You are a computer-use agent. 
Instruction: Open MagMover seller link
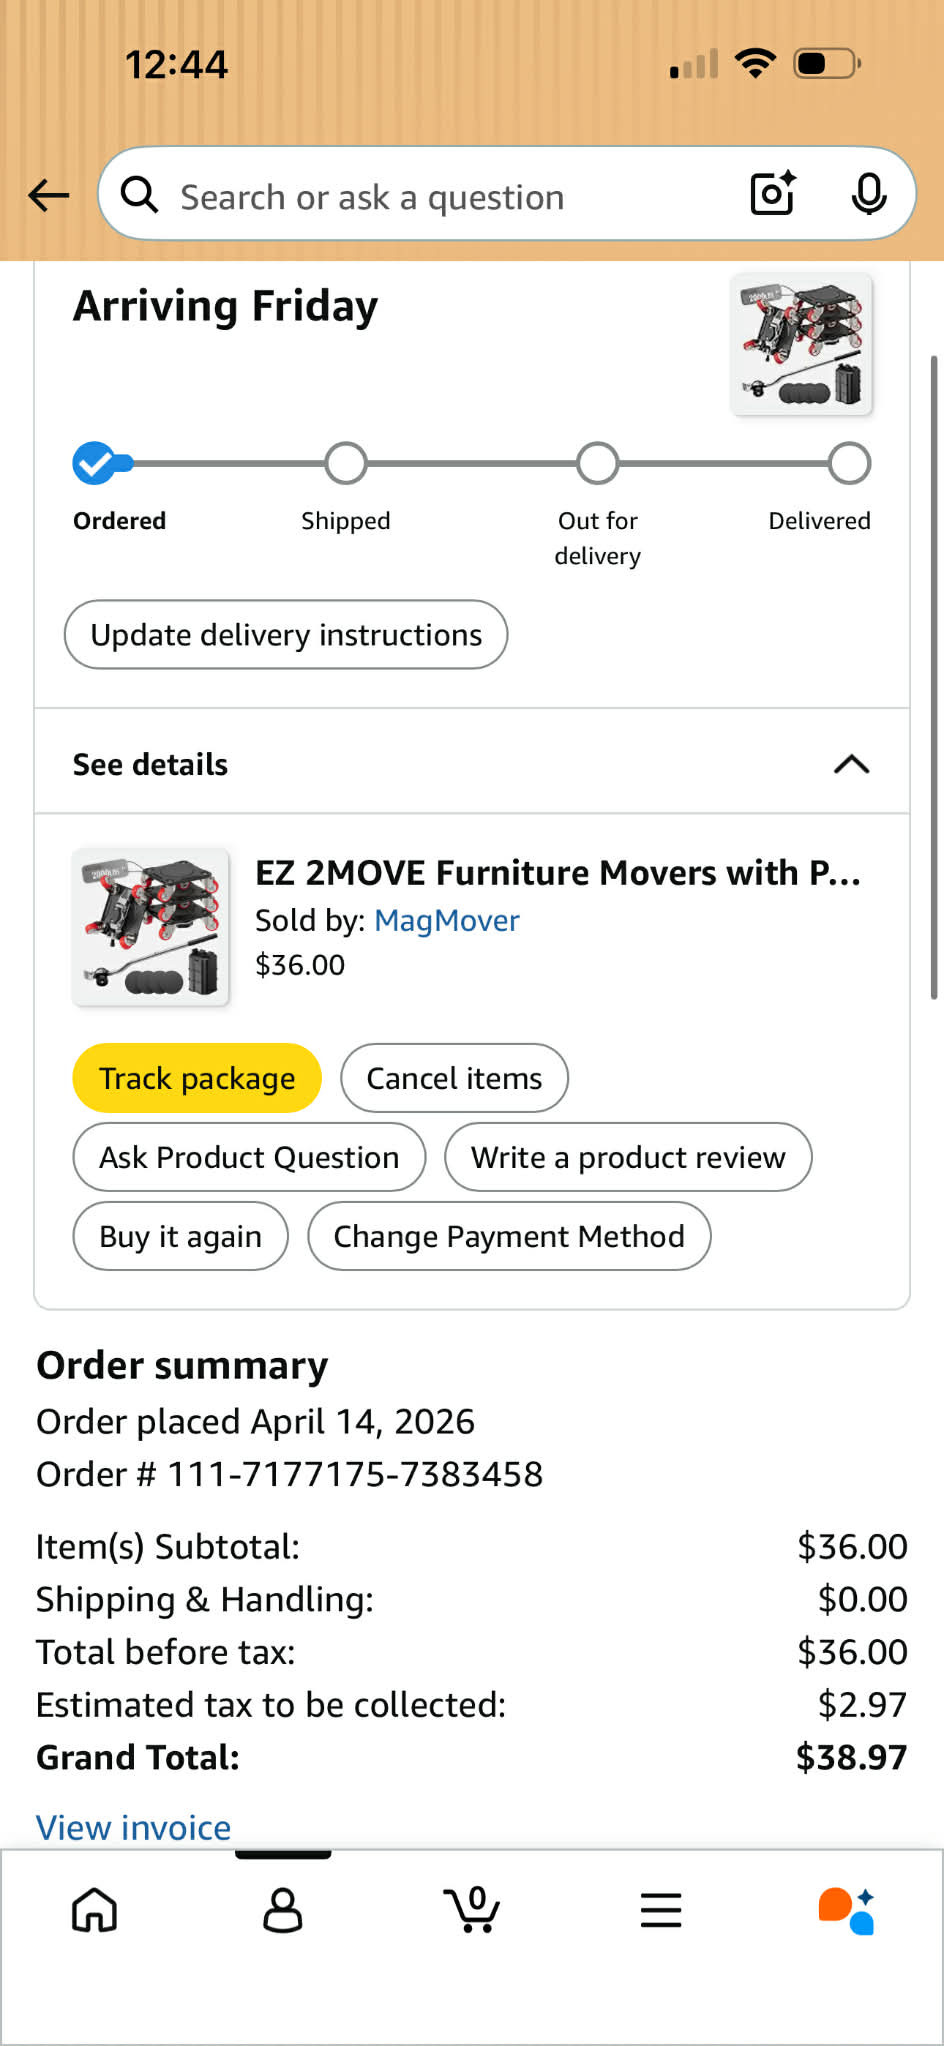(x=447, y=921)
